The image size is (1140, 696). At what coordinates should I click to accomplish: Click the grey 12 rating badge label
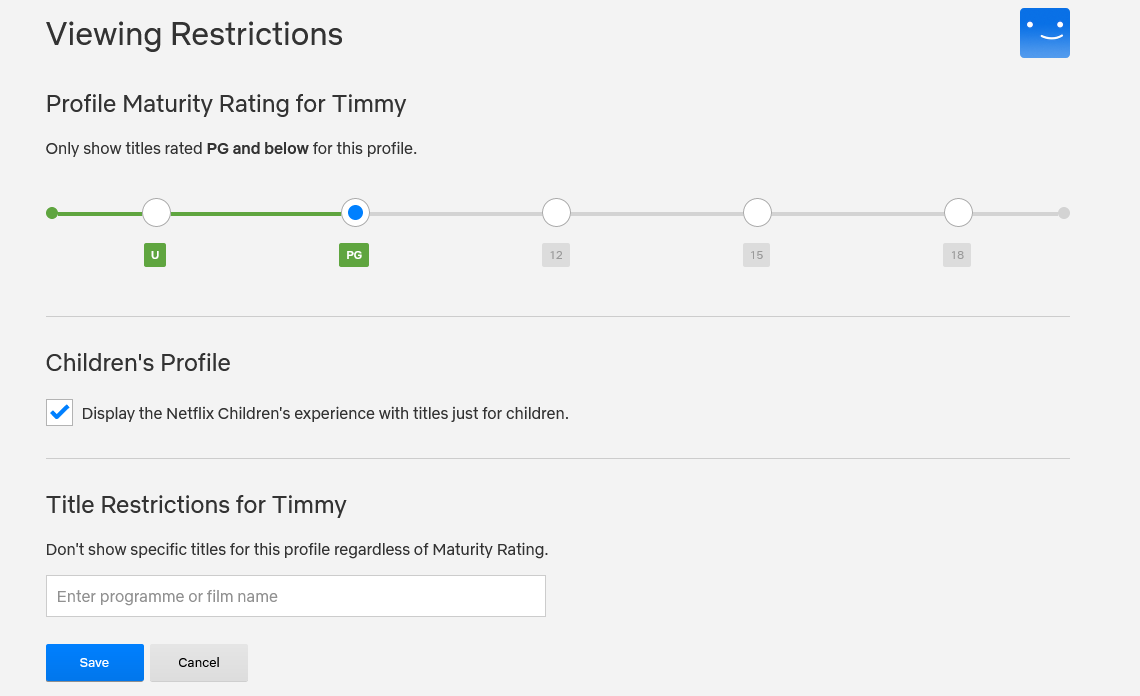pos(556,255)
